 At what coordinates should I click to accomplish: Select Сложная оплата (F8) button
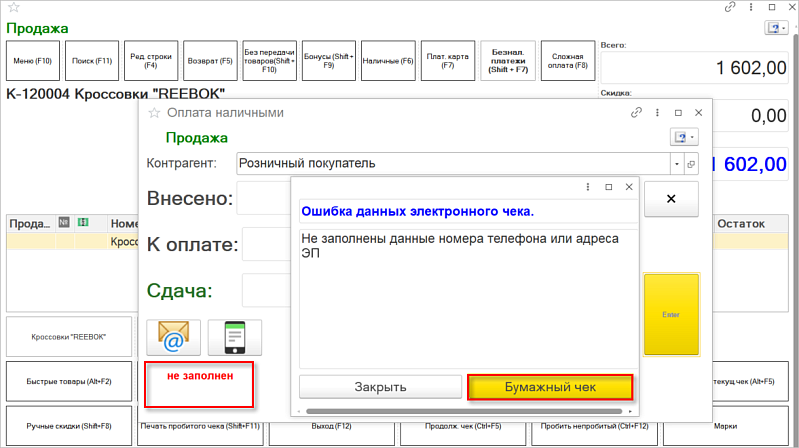566,61
